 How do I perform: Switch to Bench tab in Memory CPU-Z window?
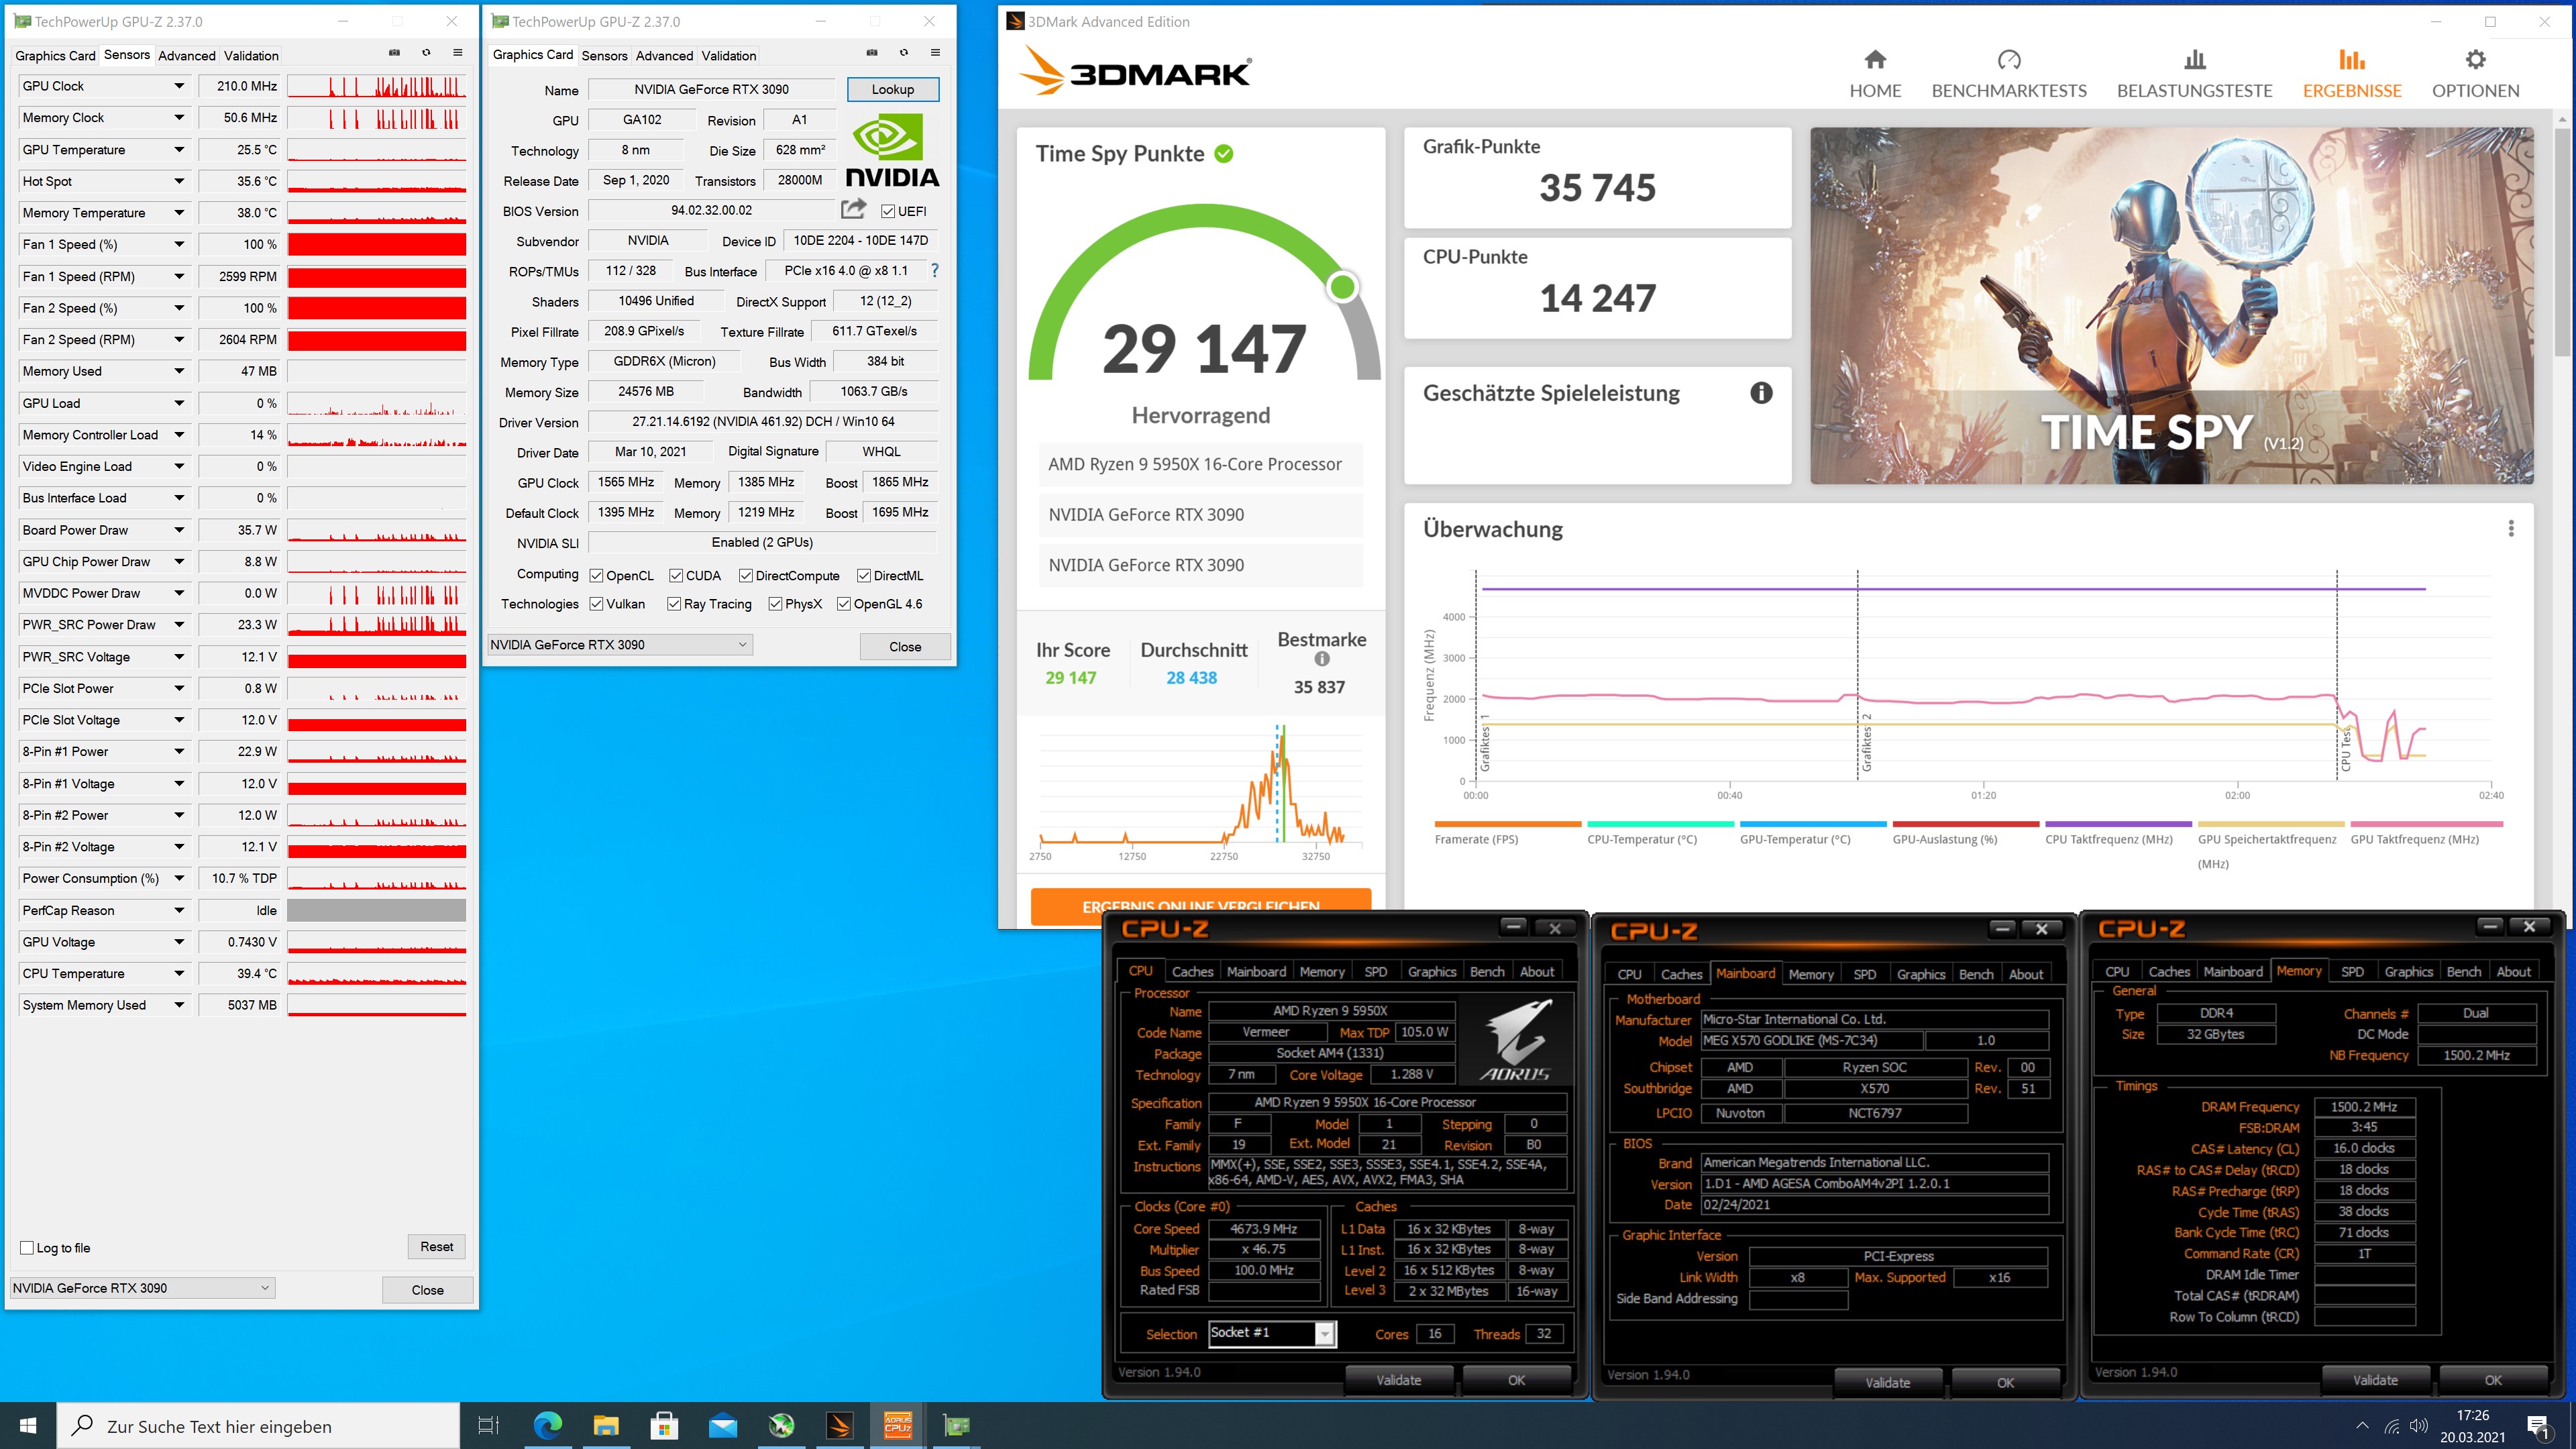tap(2463, 972)
